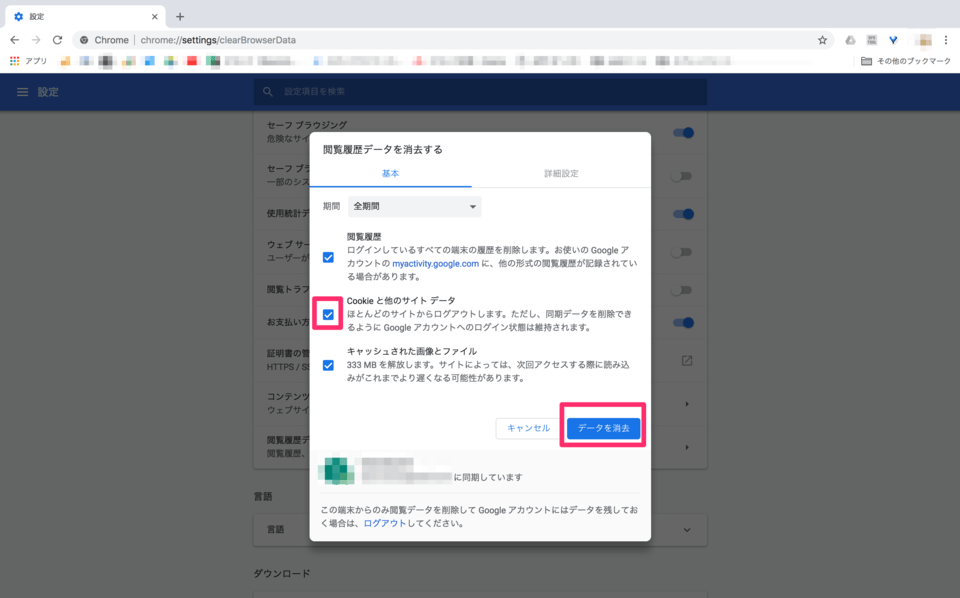Select the 基本 tab
This screenshot has height=598, width=960.
(393, 173)
